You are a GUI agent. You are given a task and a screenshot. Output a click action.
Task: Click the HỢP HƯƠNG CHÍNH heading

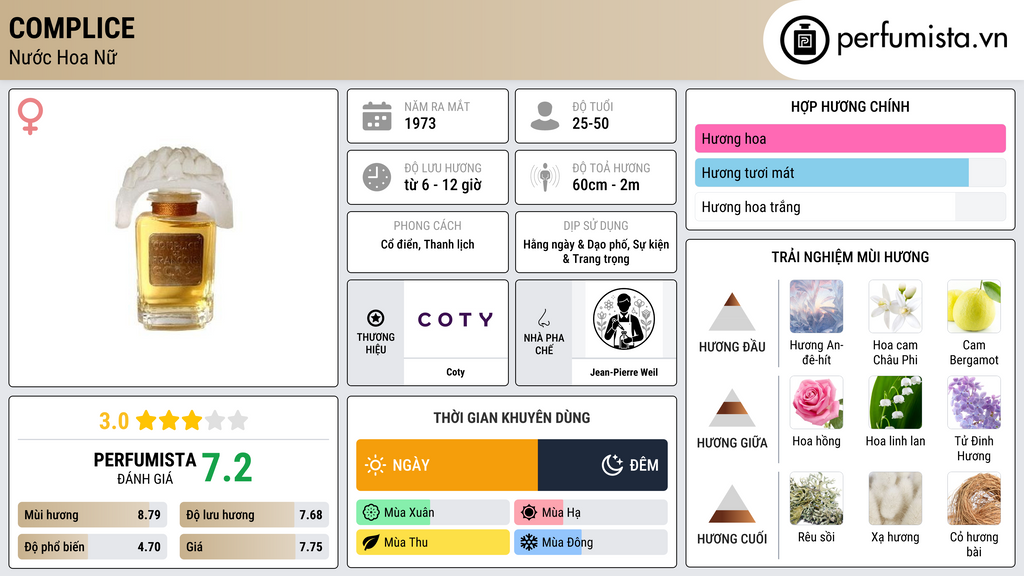(850, 106)
